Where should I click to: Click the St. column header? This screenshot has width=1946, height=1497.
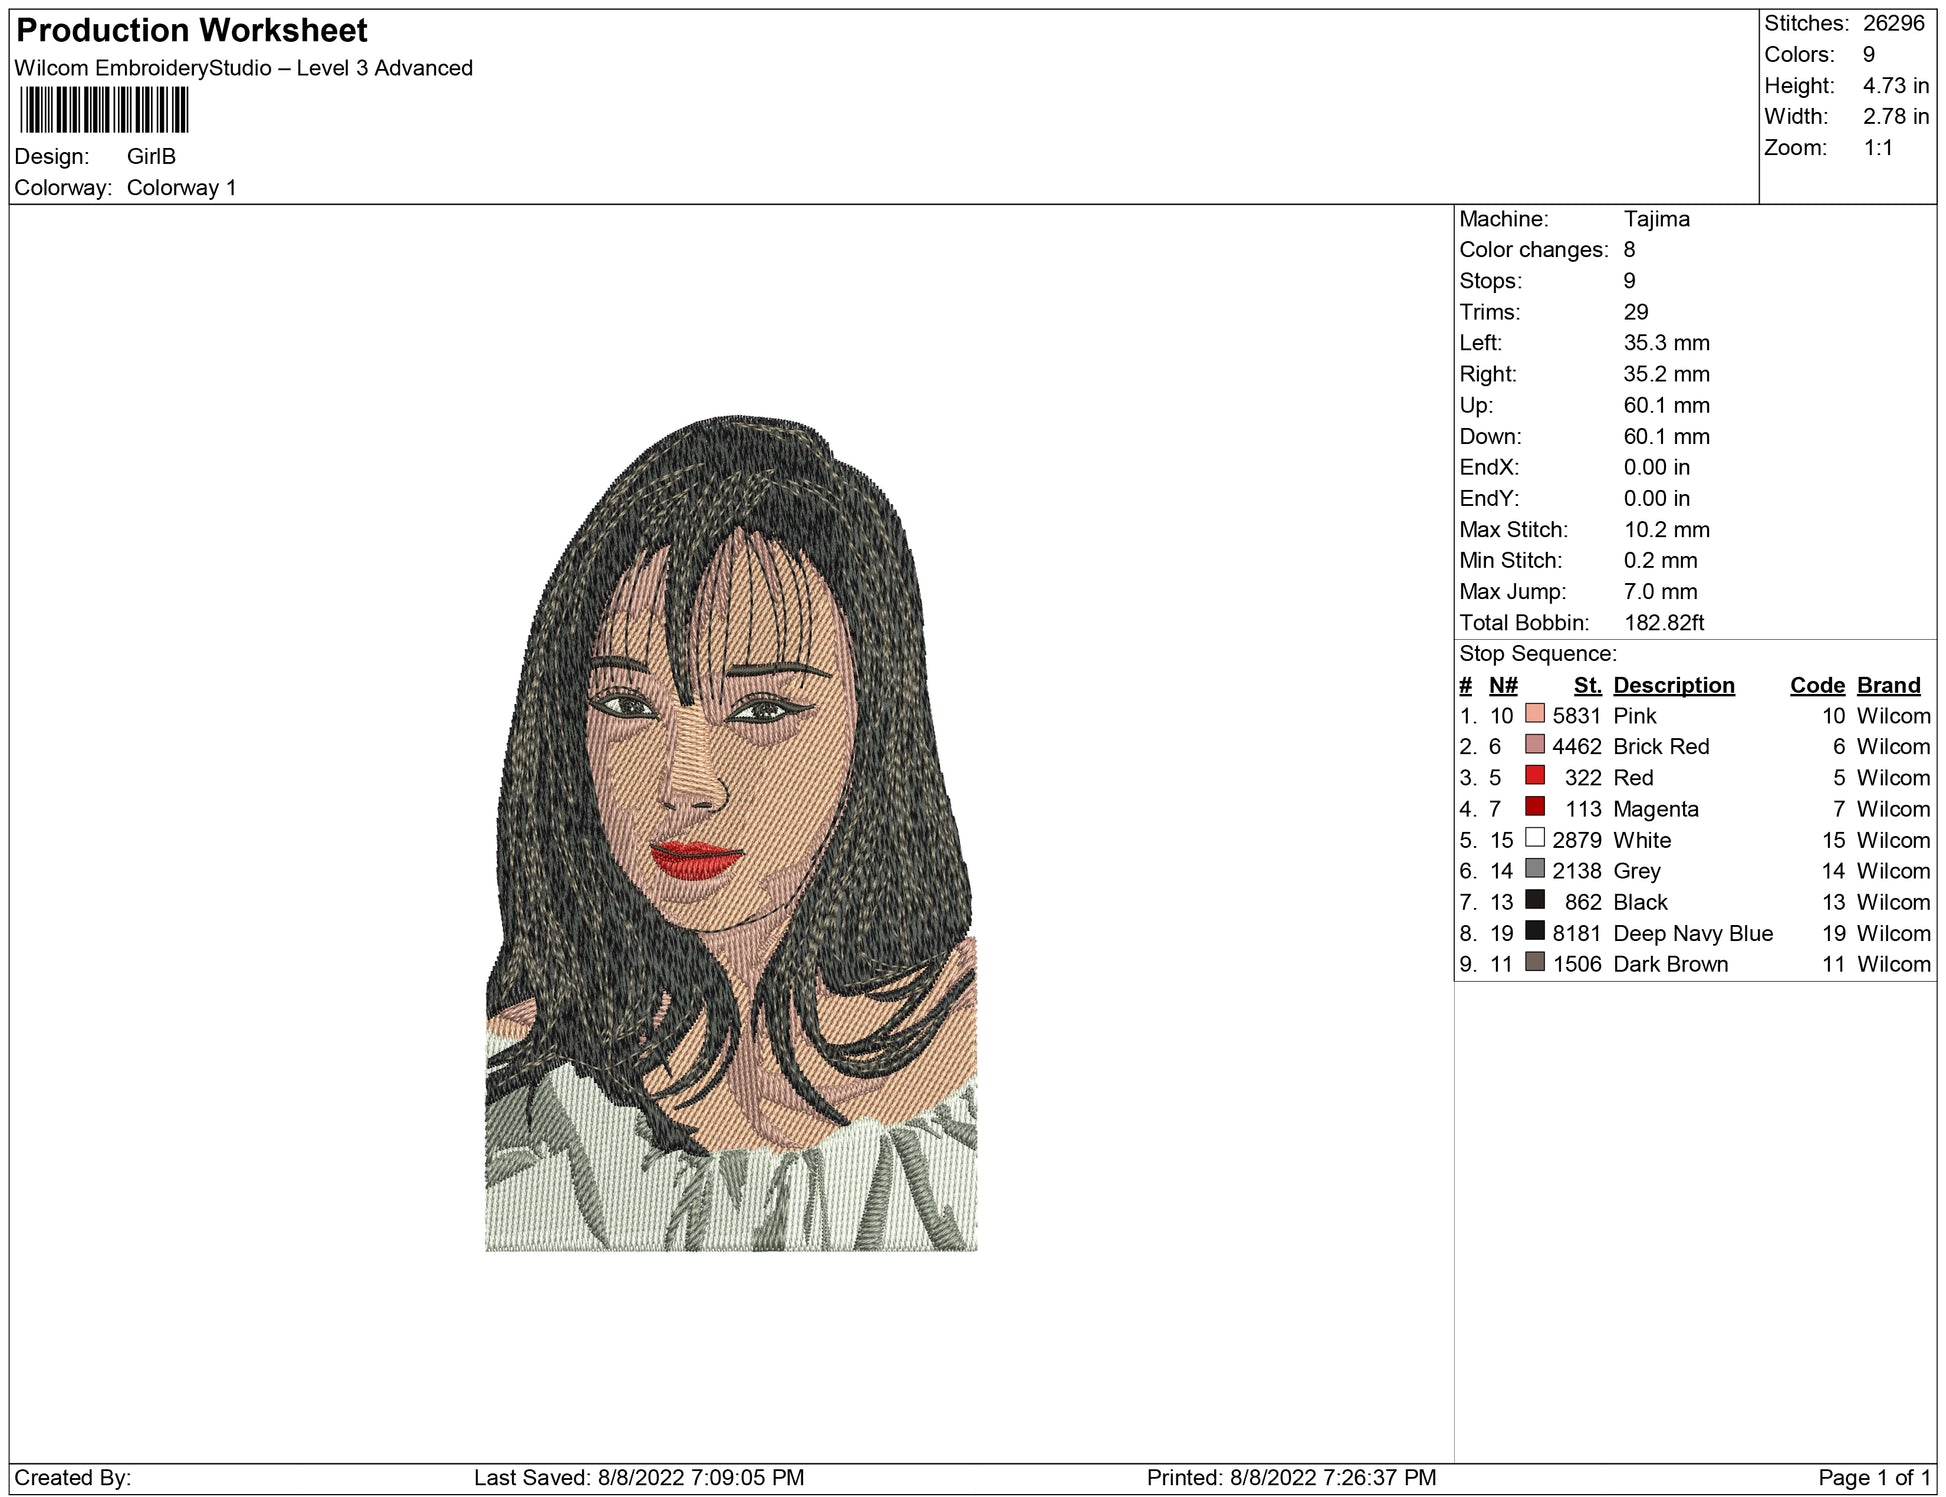[1587, 685]
